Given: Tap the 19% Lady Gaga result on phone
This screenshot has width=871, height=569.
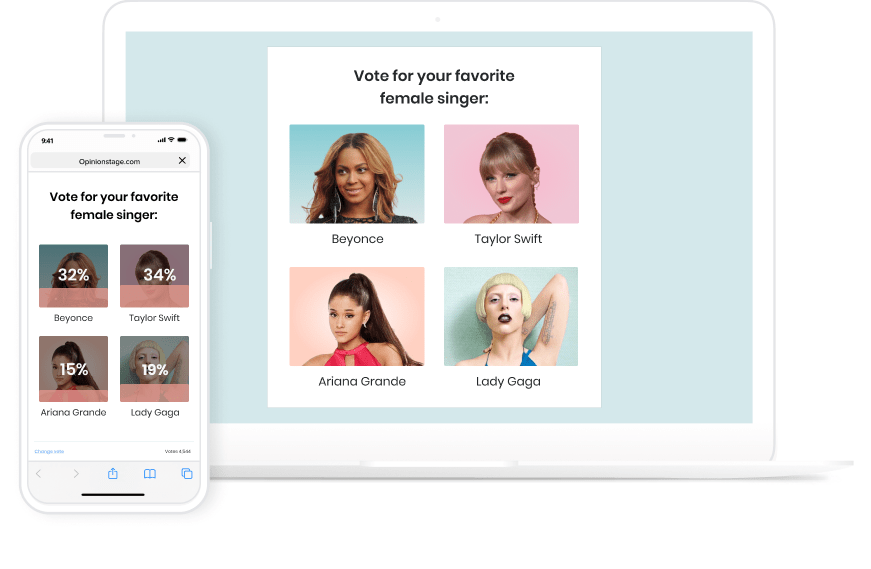Looking at the screenshot, I should (154, 368).
